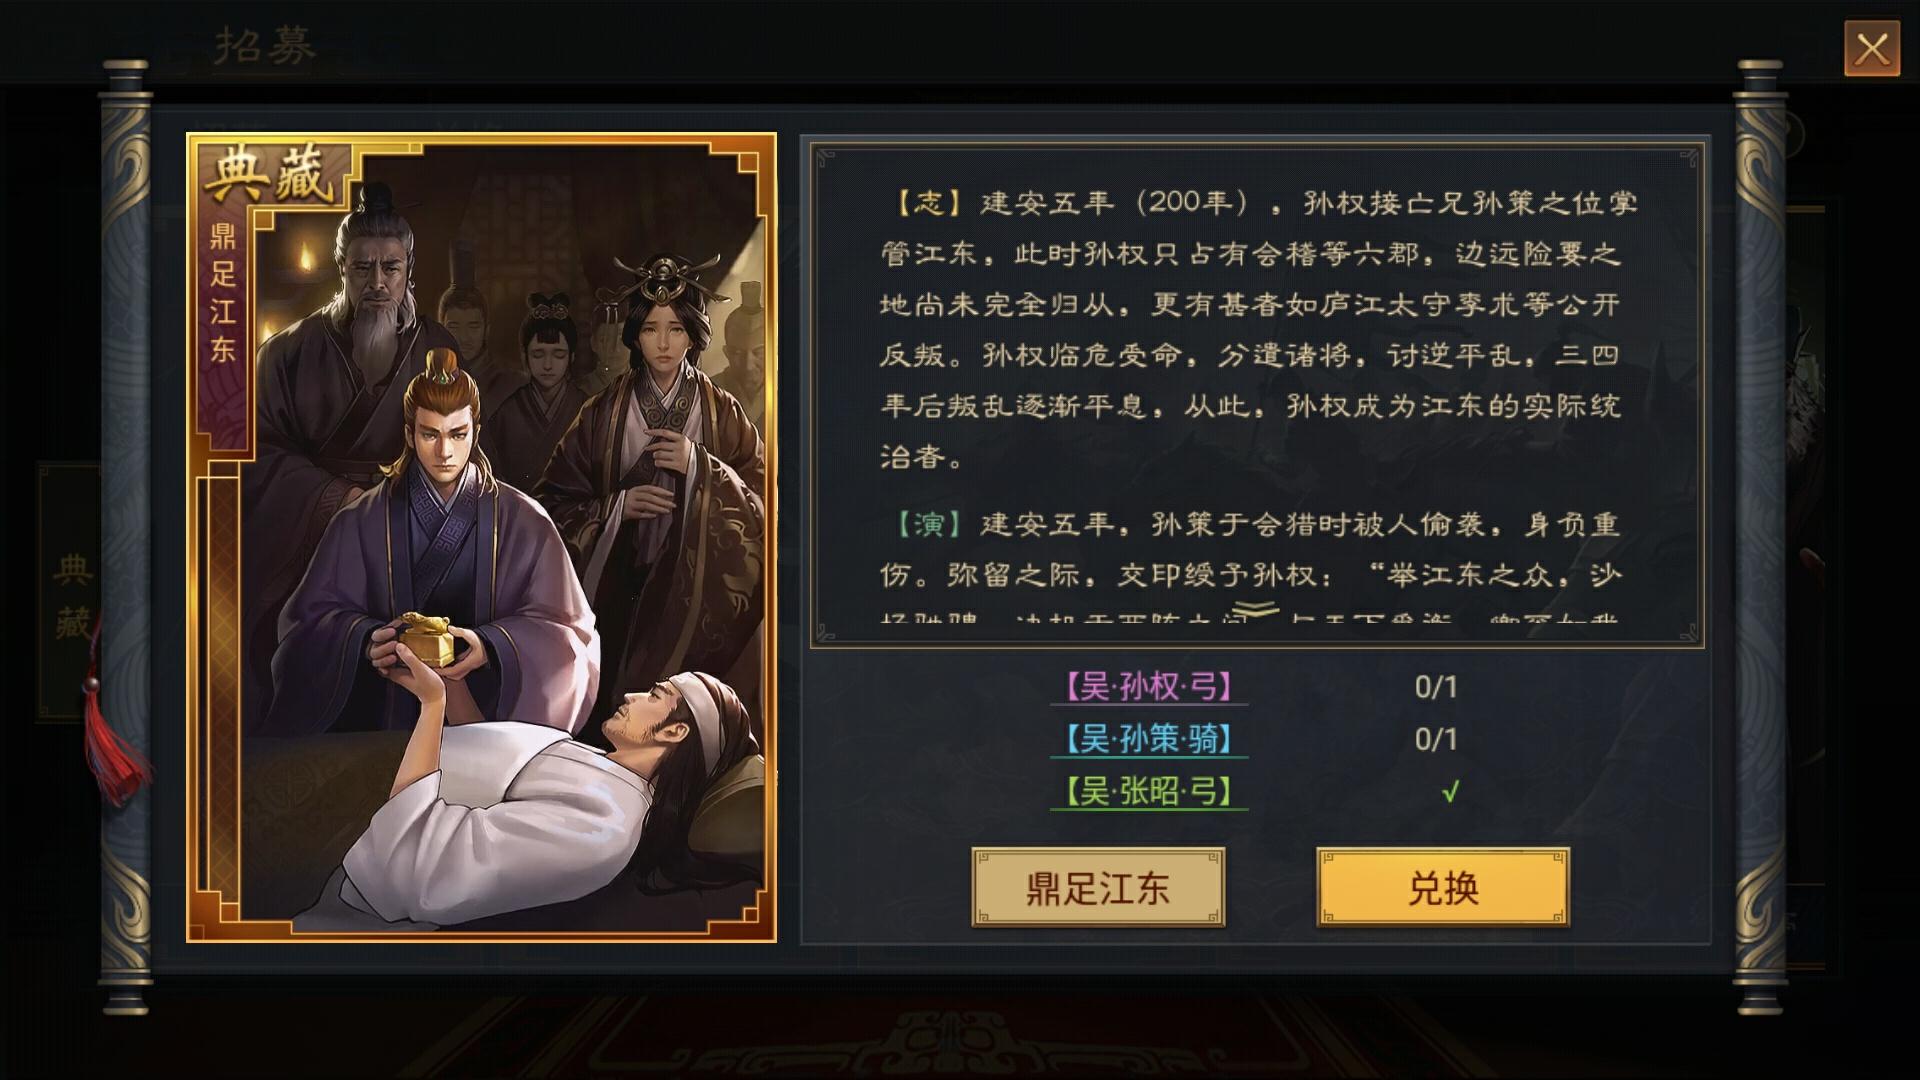Click the 兑换 exchange button

[1442, 887]
